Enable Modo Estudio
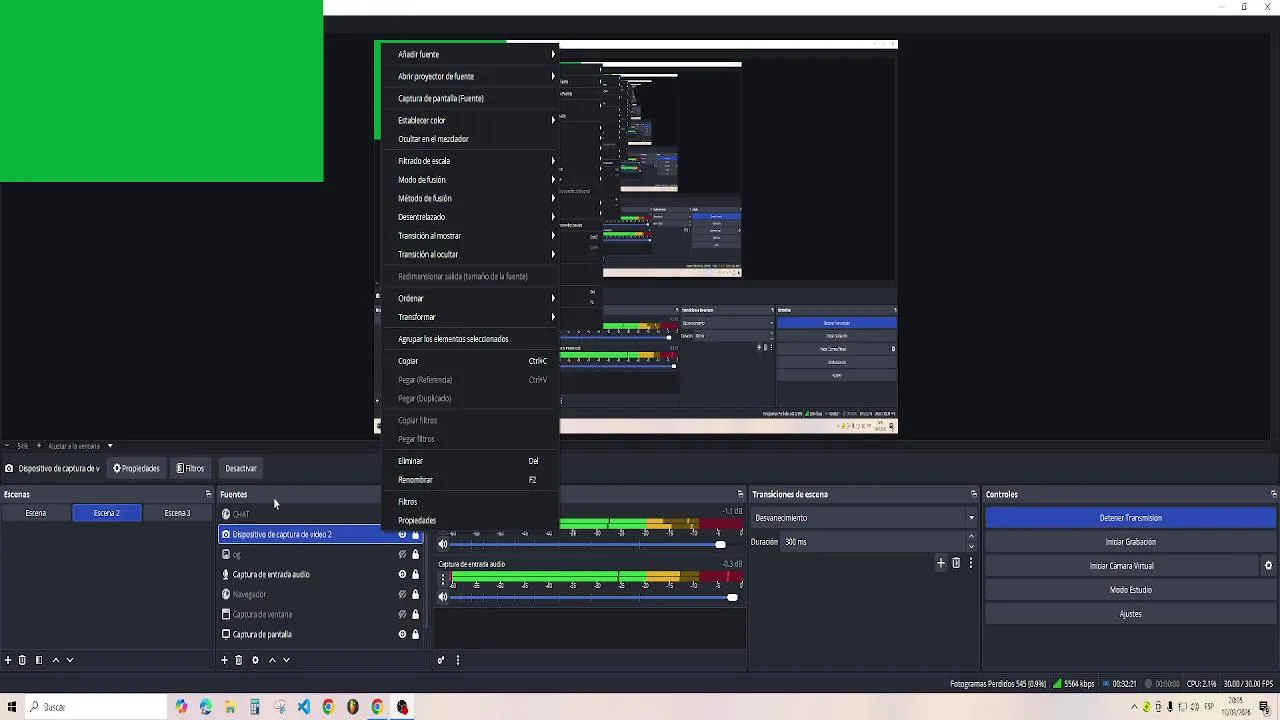1280x720 pixels. coord(1130,590)
